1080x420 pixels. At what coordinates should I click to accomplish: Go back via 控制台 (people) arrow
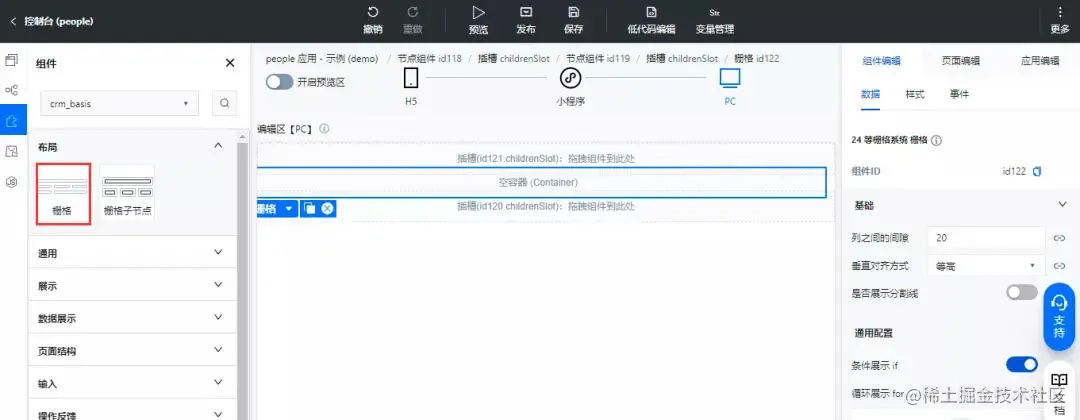13,21
